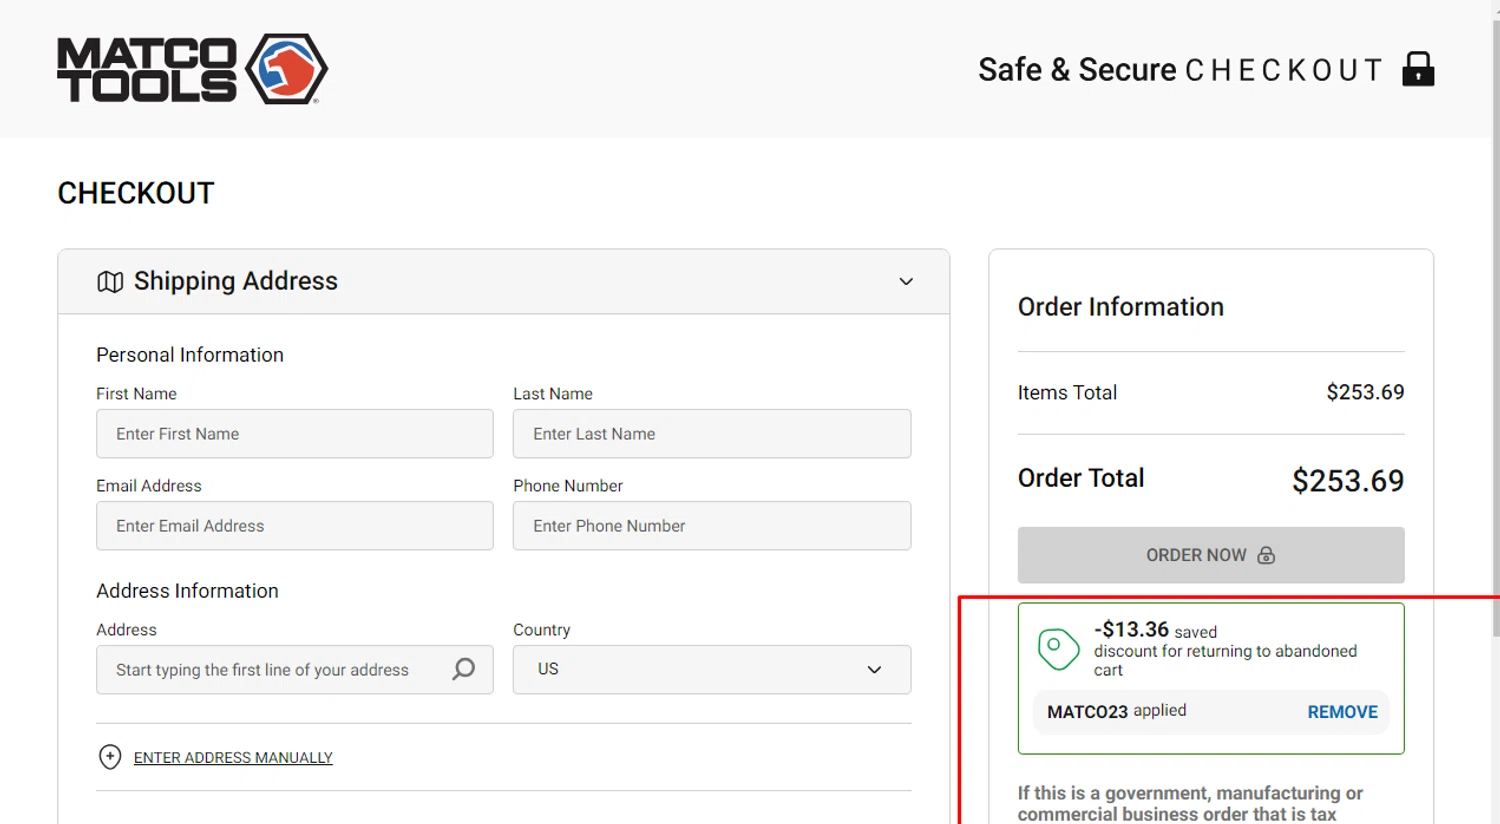
Task: Click the Address Information heading
Action: (x=187, y=591)
